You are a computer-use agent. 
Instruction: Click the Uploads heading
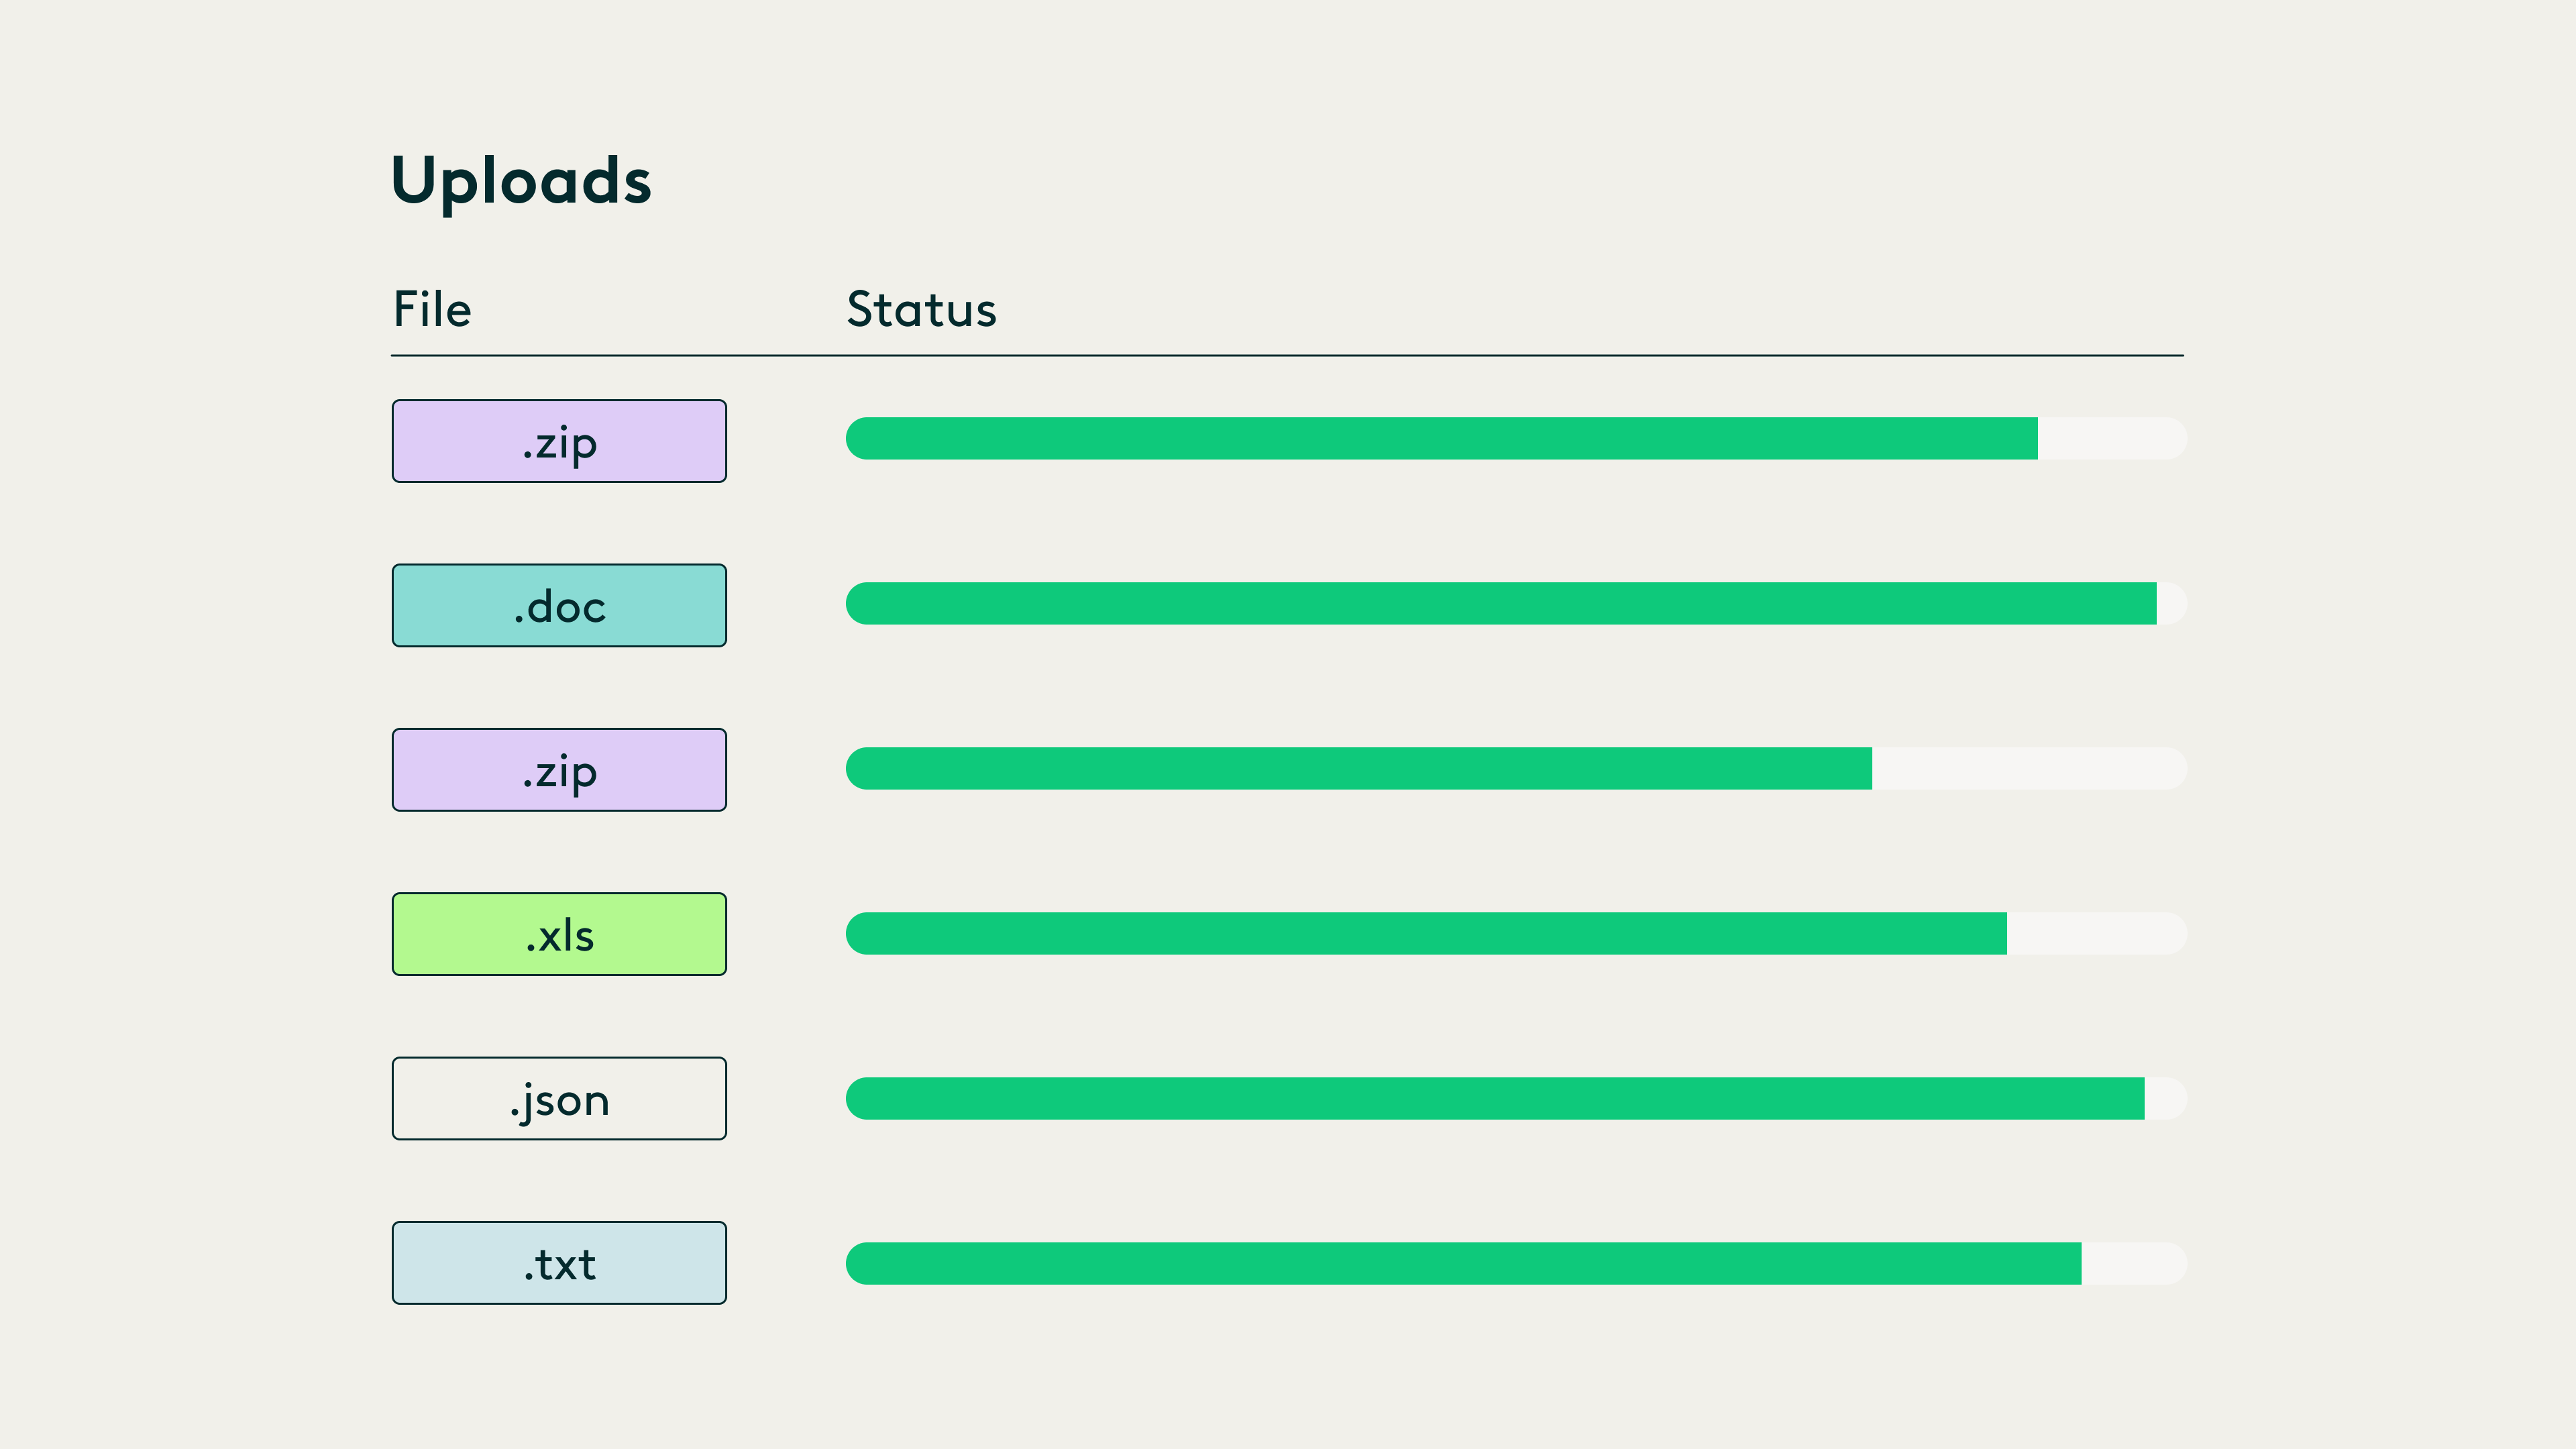coord(520,181)
